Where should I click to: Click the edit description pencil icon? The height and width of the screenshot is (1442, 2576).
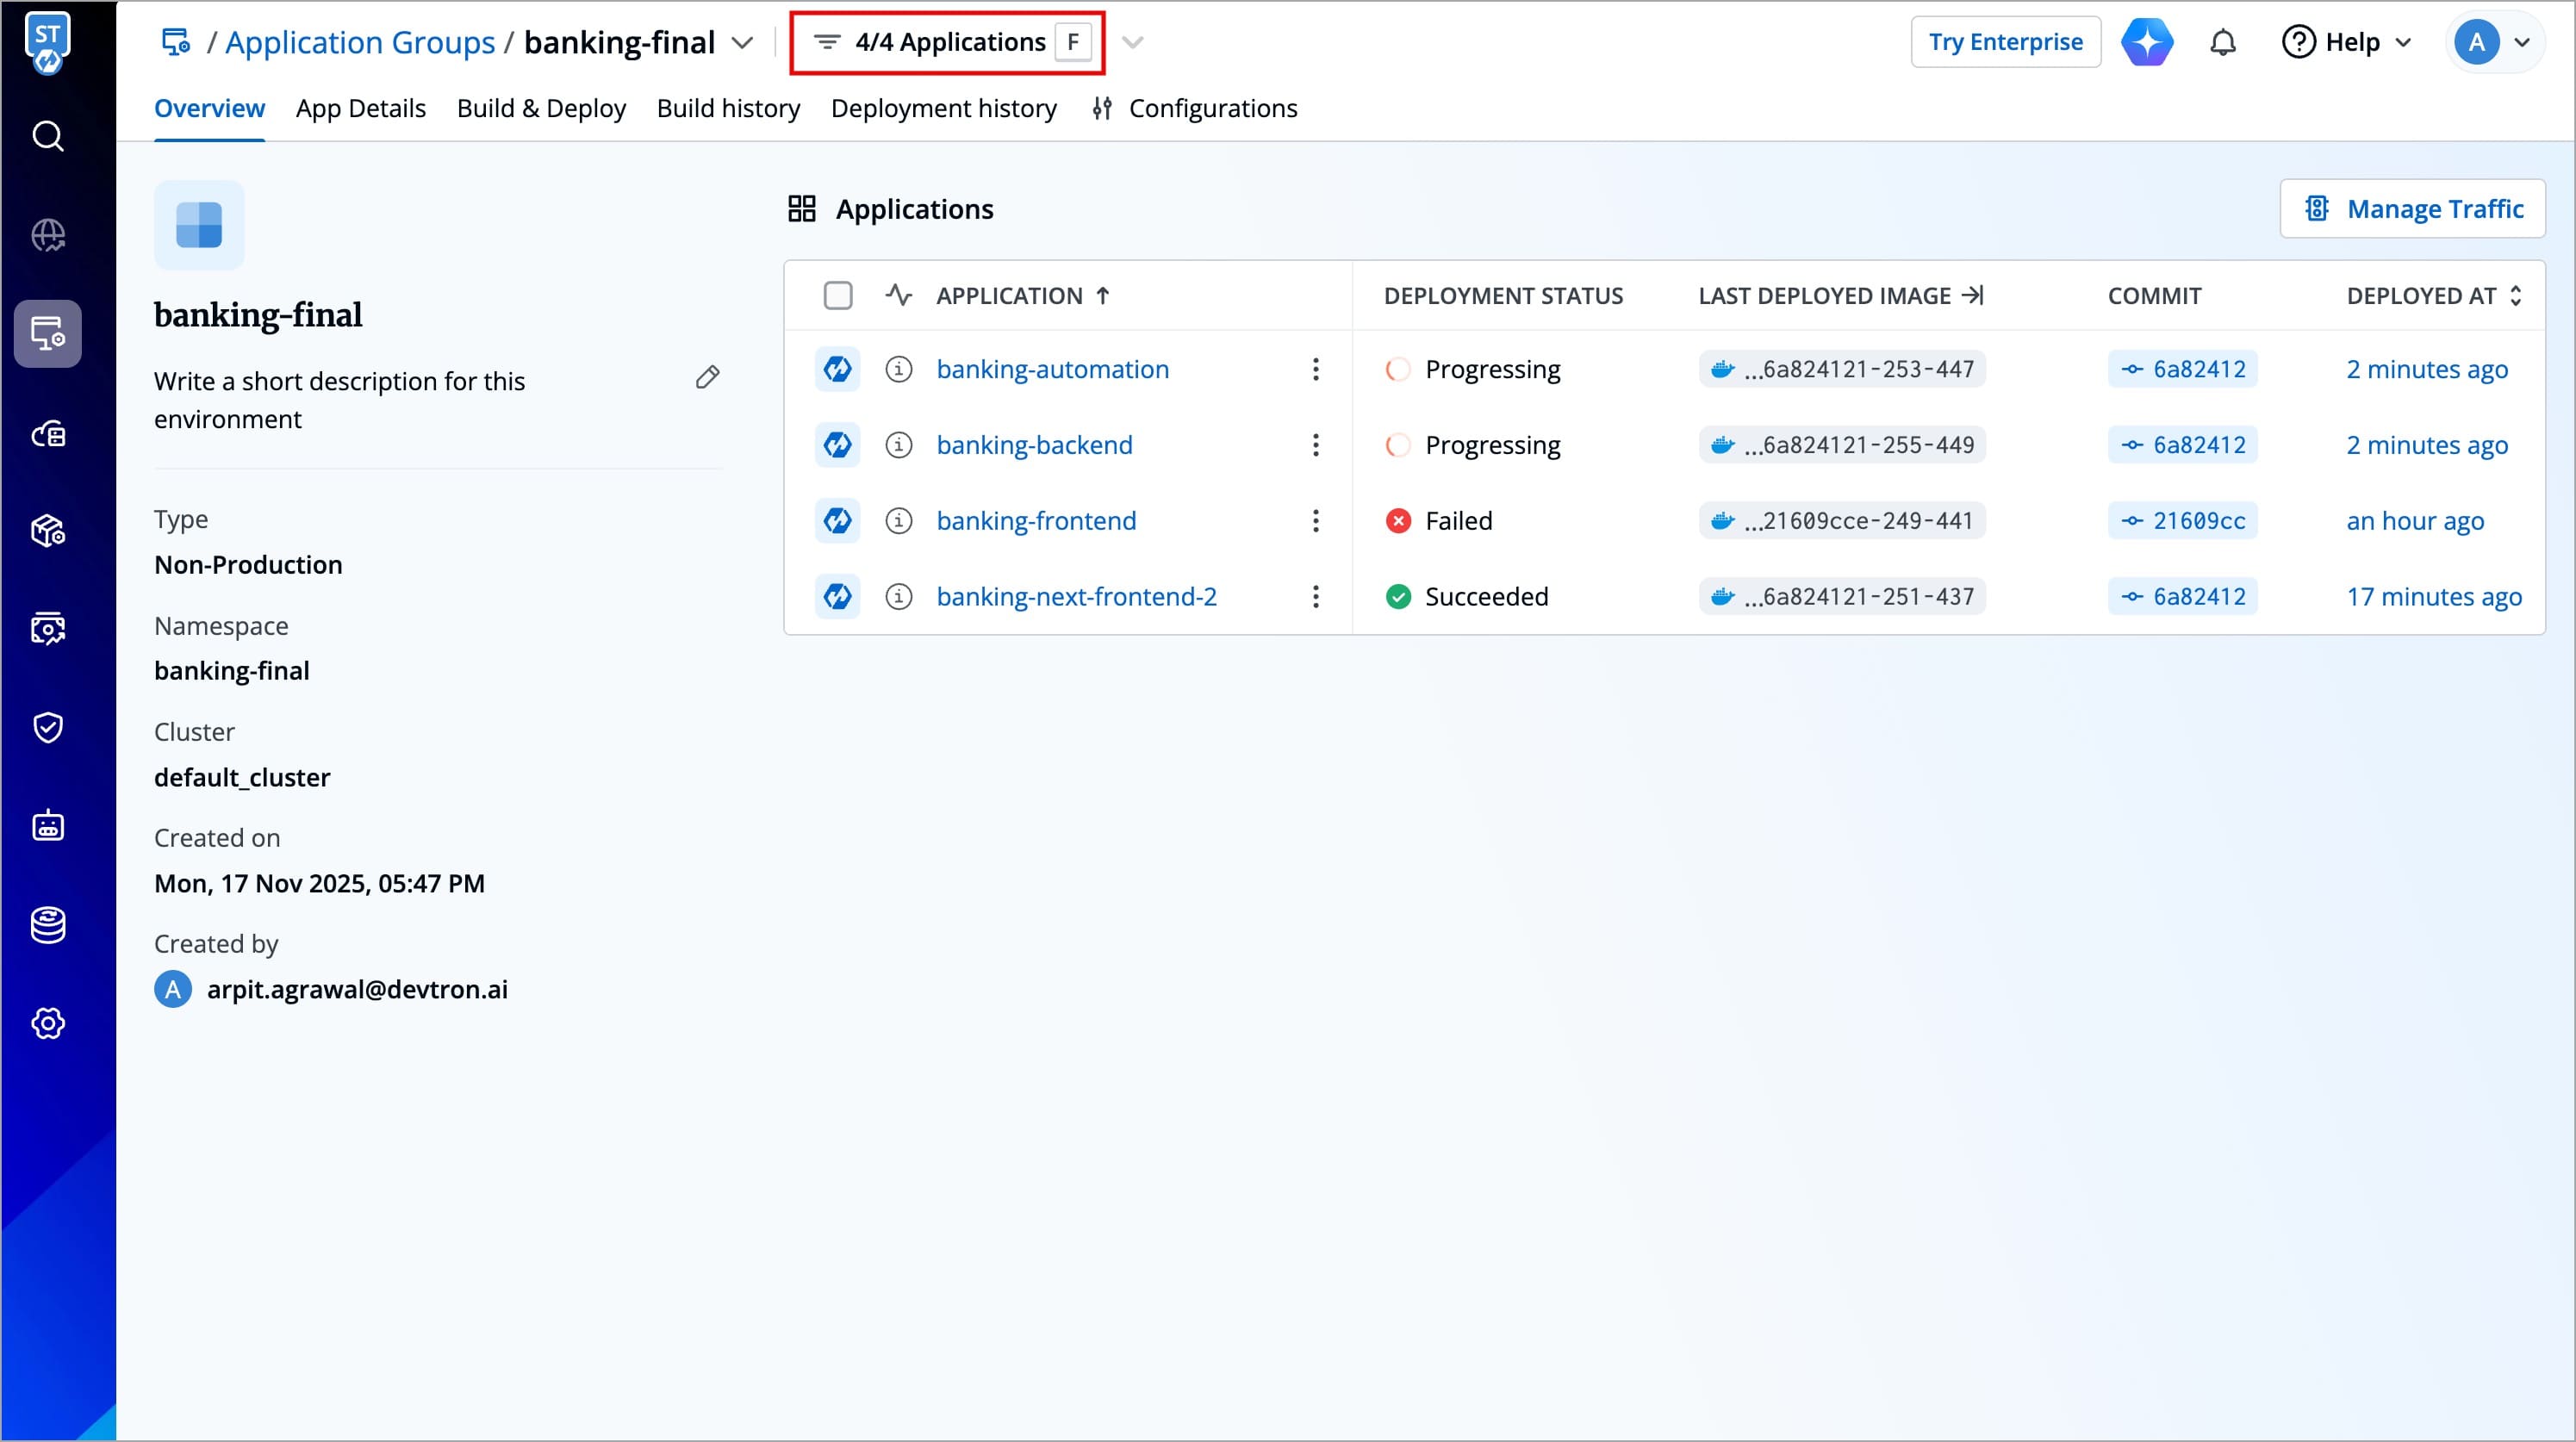[x=707, y=378]
